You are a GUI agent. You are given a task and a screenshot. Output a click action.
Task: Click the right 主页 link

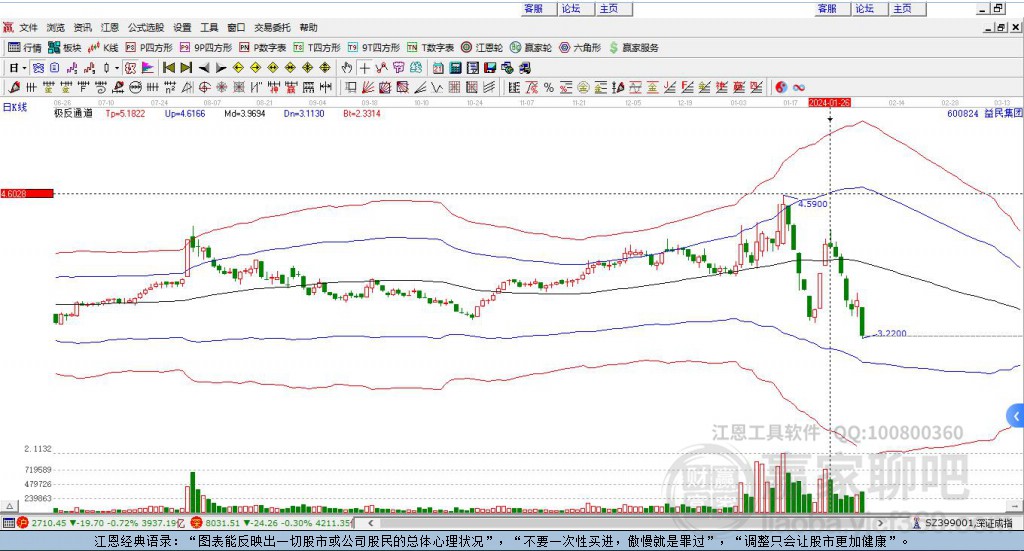tap(903, 8)
